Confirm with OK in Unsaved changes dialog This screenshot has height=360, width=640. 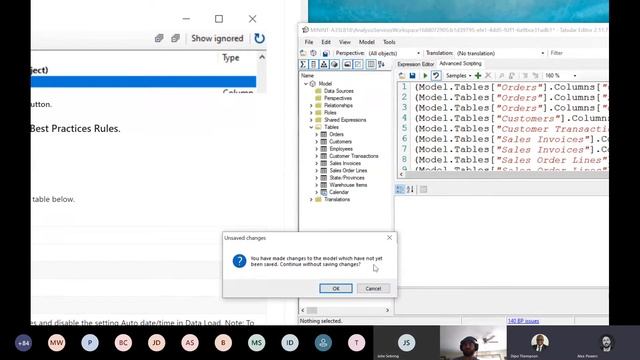[x=336, y=289]
